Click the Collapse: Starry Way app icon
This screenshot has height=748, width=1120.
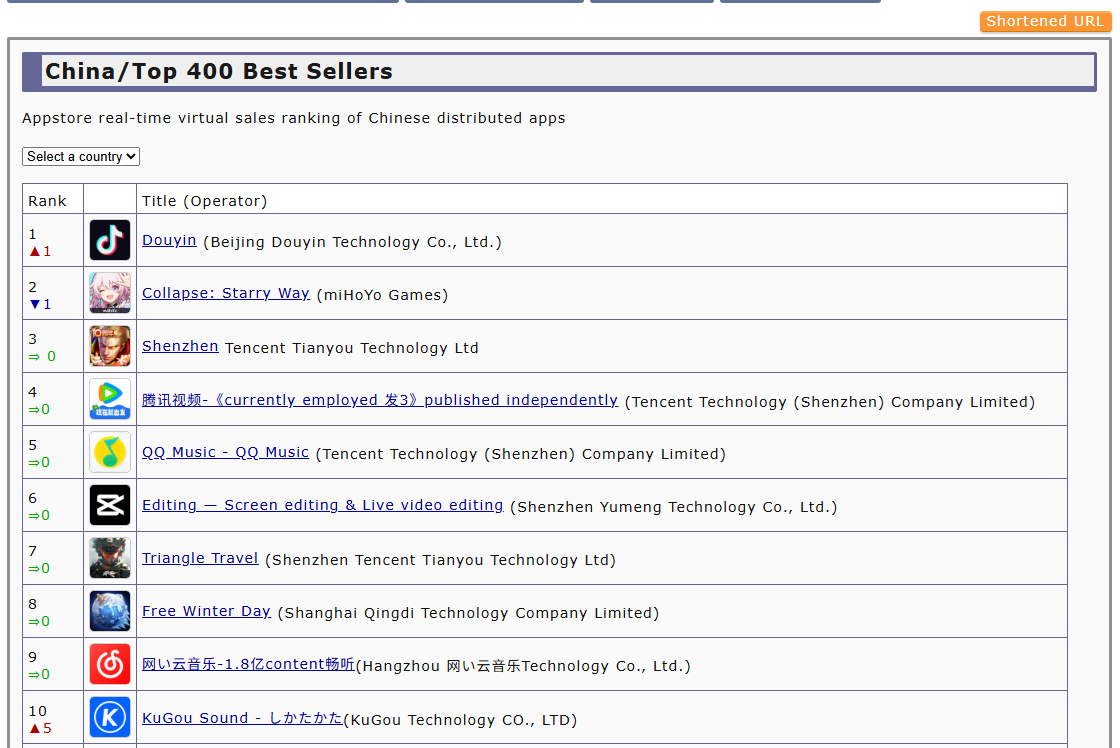coord(110,293)
